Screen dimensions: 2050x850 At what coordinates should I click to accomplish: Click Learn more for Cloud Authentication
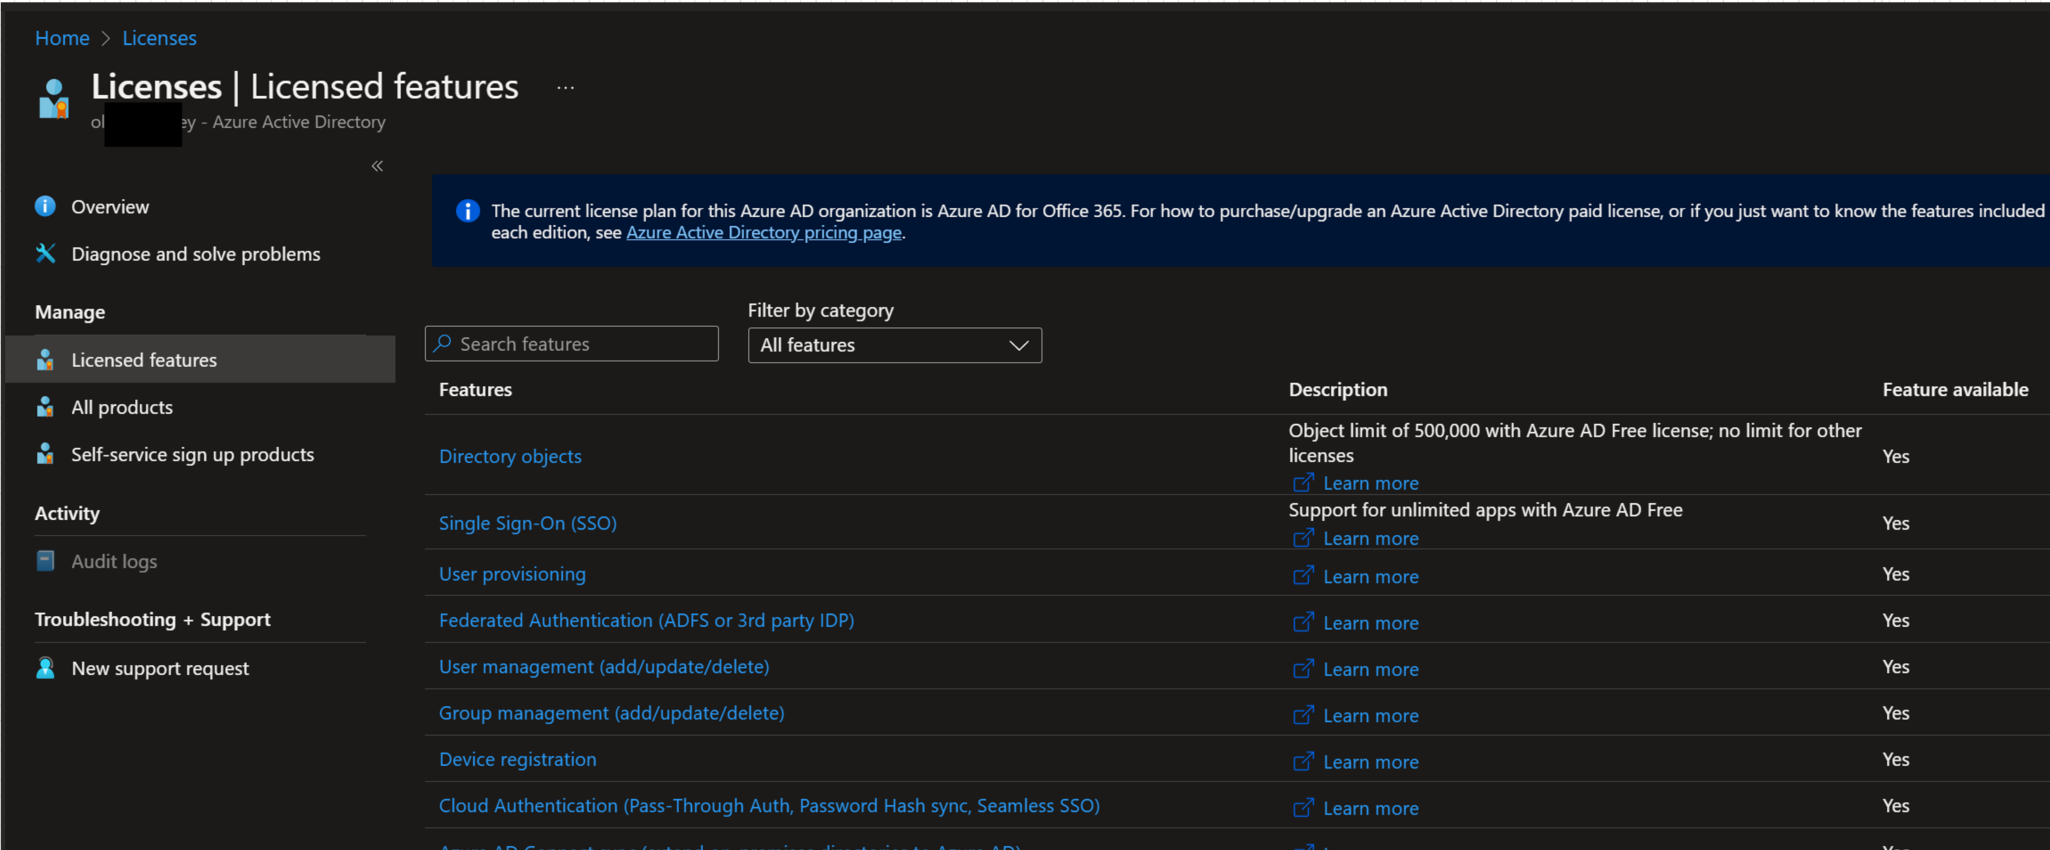[x=1371, y=808]
